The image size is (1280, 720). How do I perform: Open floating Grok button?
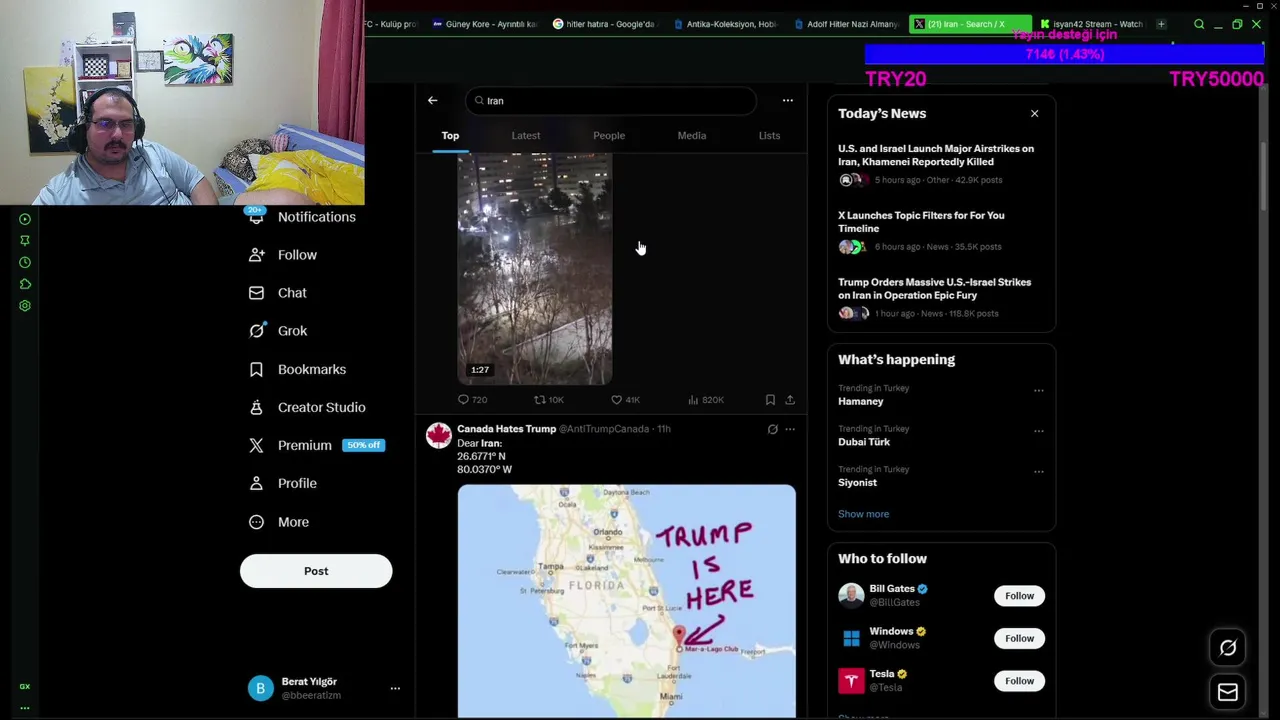pyautogui.click(x=1228, y=648)
